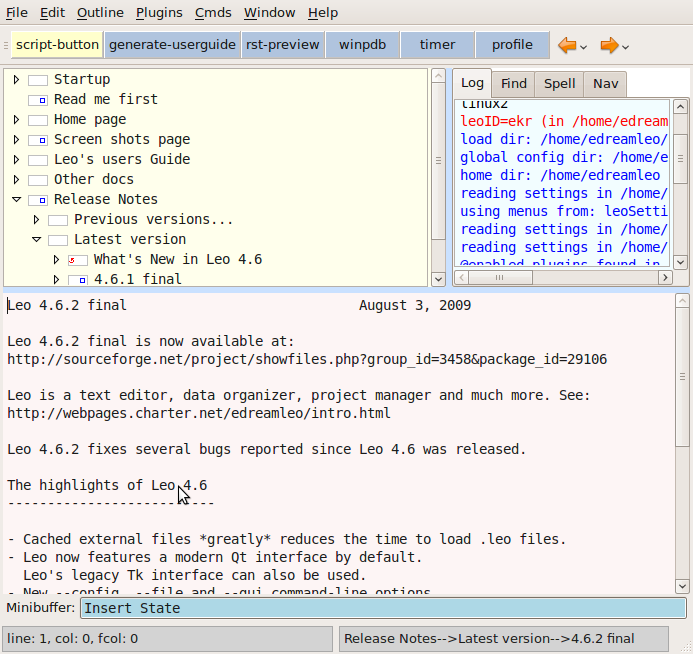Open the Outline menu

[100, 13]
